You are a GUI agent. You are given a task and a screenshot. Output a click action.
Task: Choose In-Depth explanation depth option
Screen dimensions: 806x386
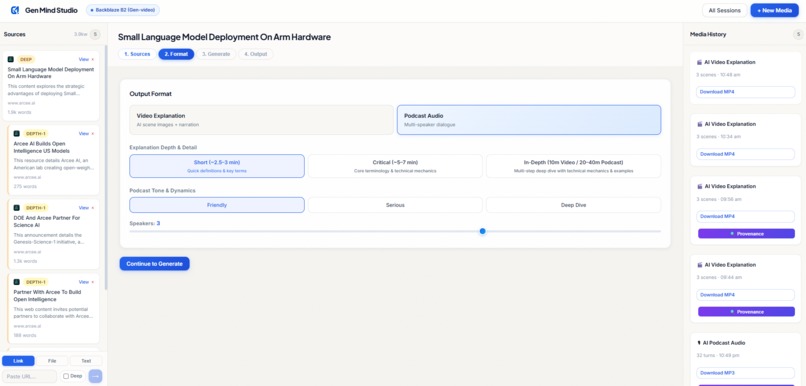click(573, 166)
